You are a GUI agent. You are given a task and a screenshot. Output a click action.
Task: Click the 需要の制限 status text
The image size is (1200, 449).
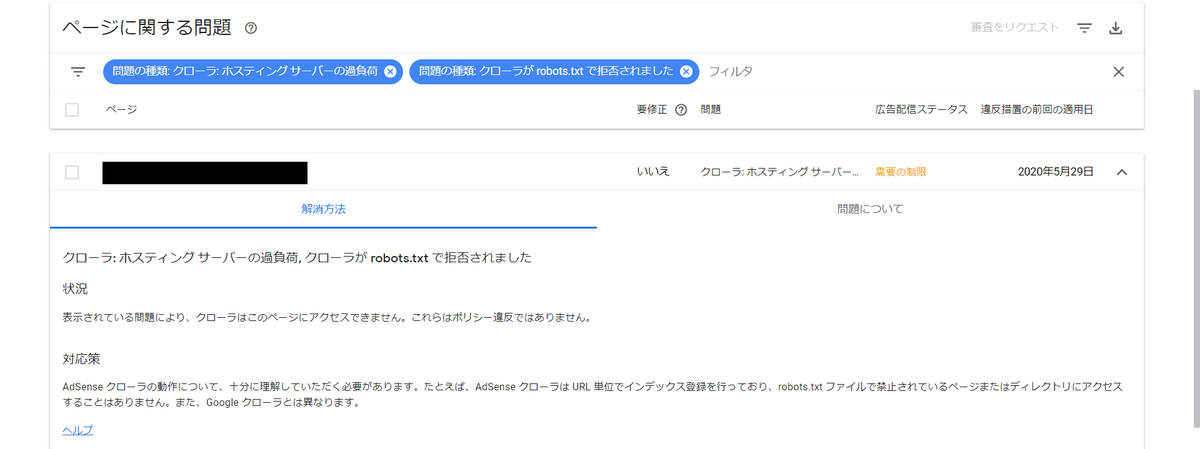(901, 172)
